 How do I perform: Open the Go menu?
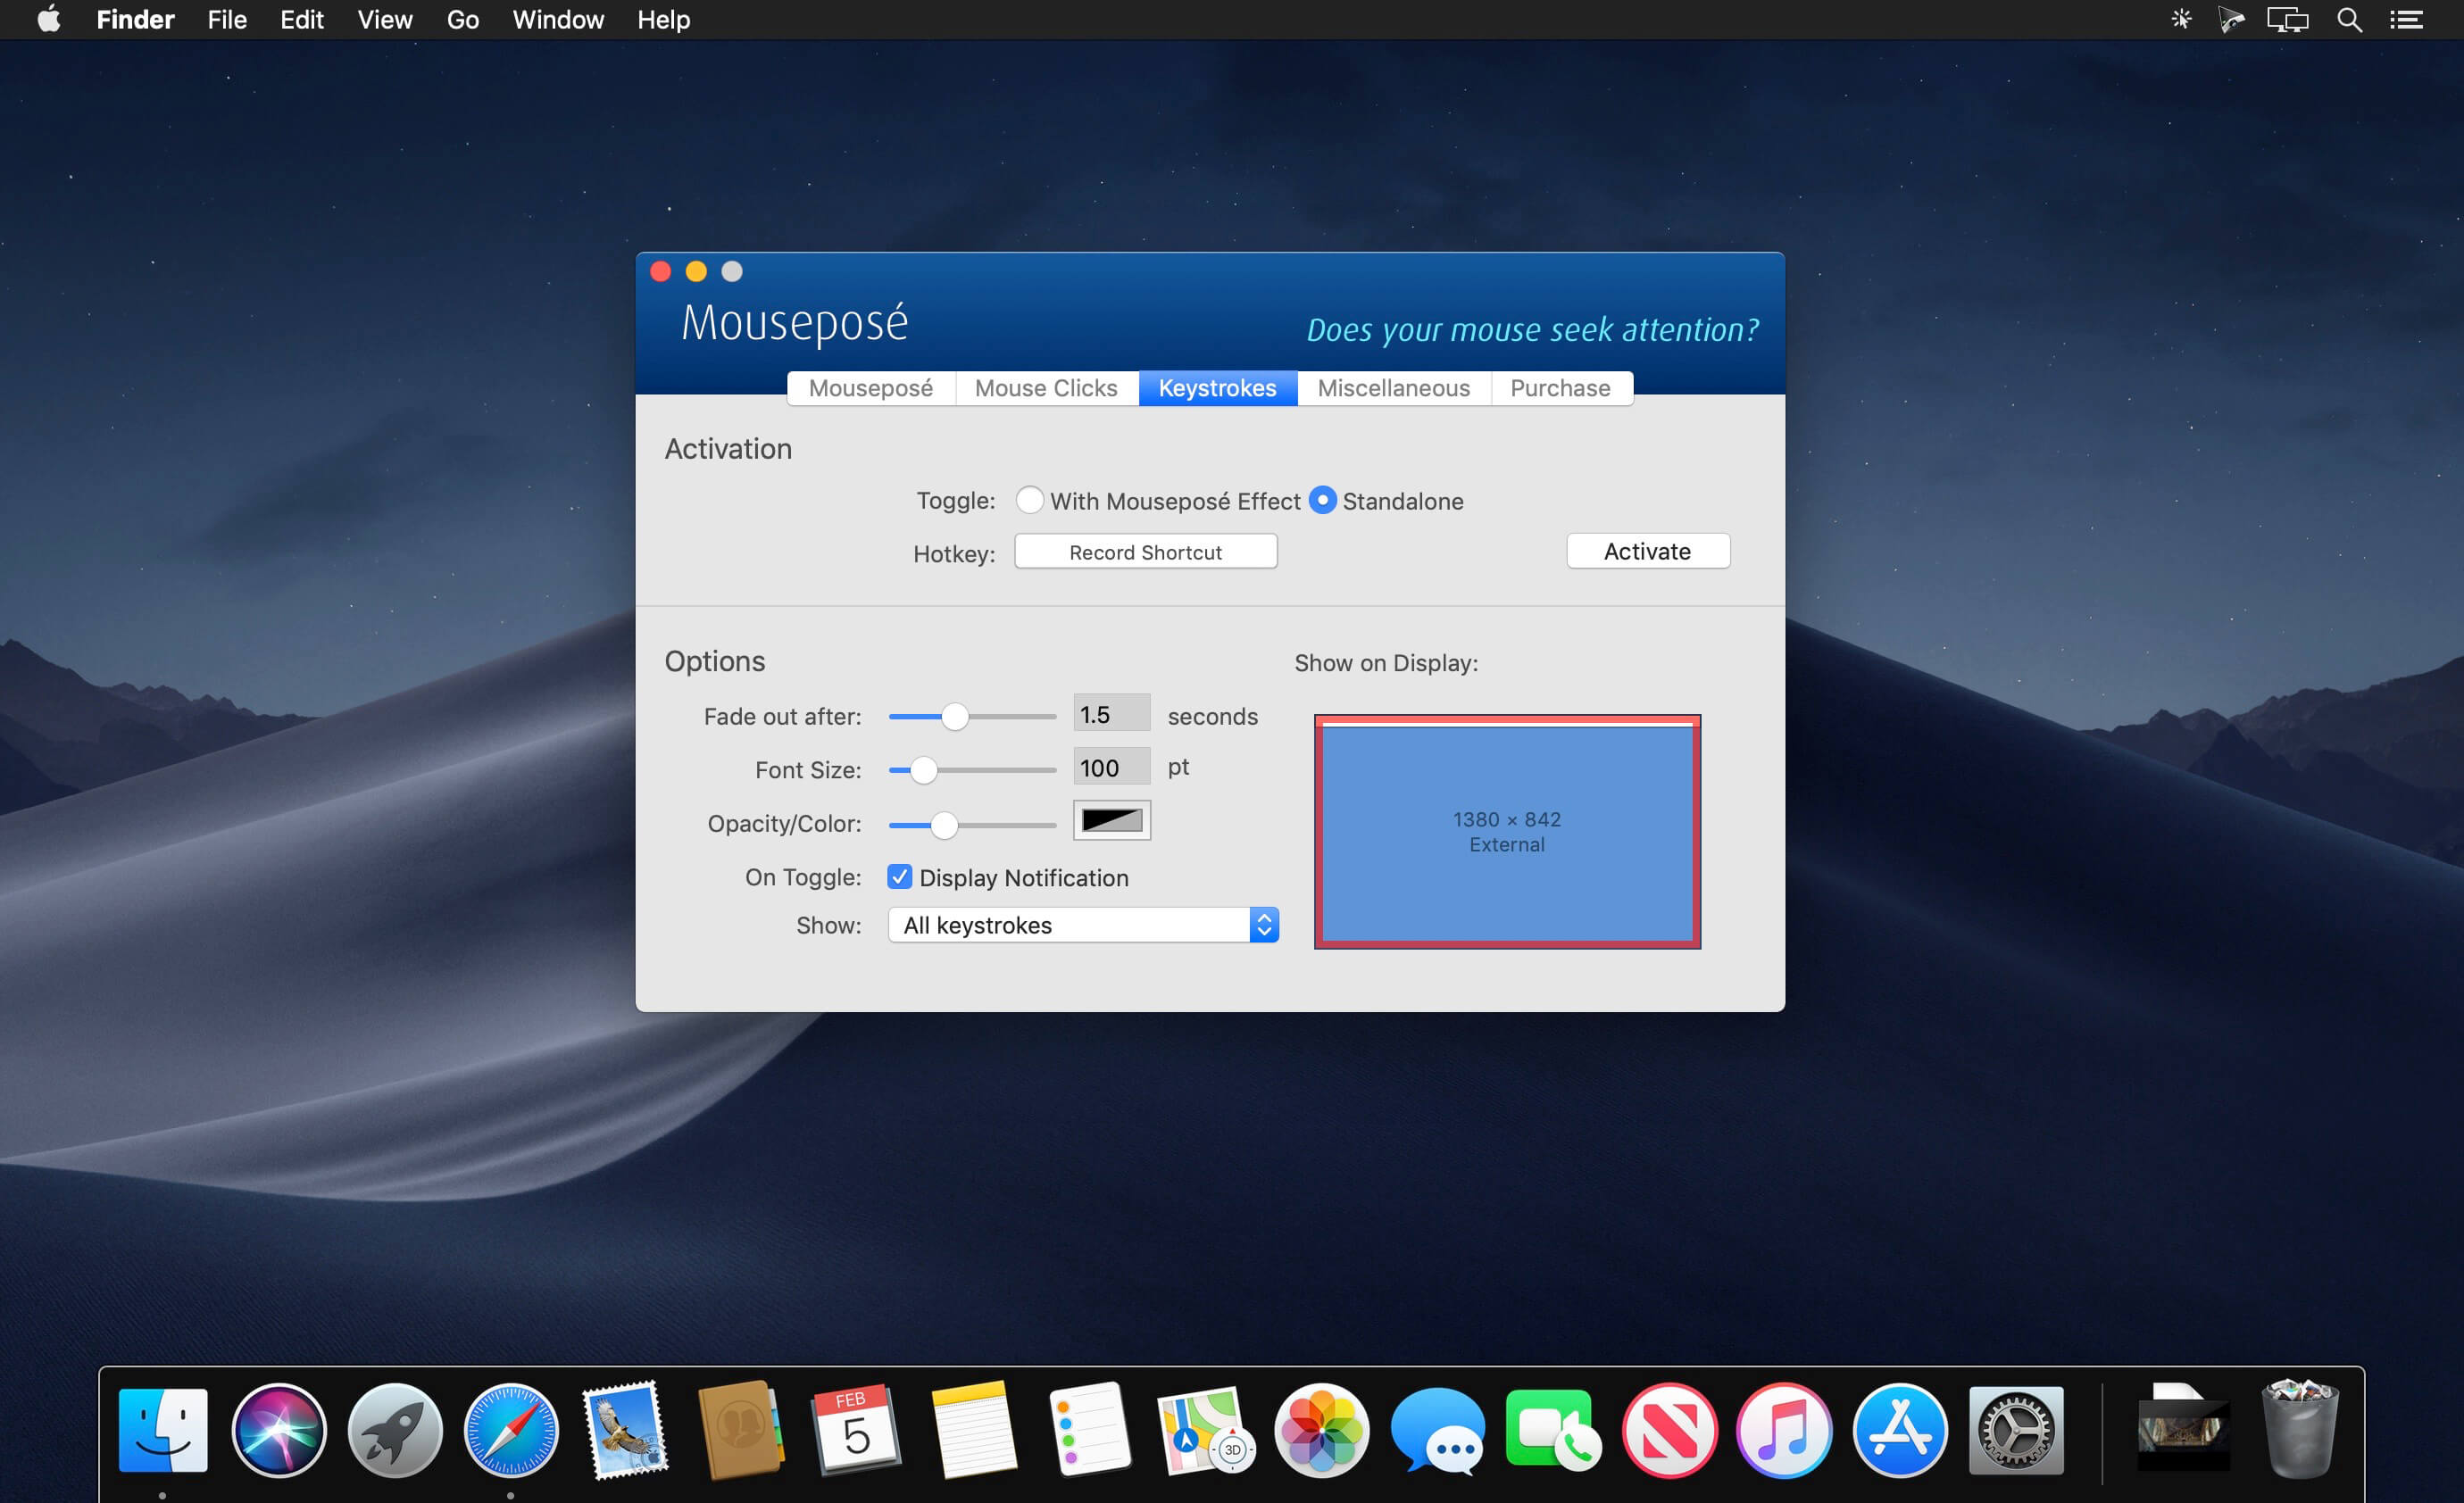pos(462,20)
